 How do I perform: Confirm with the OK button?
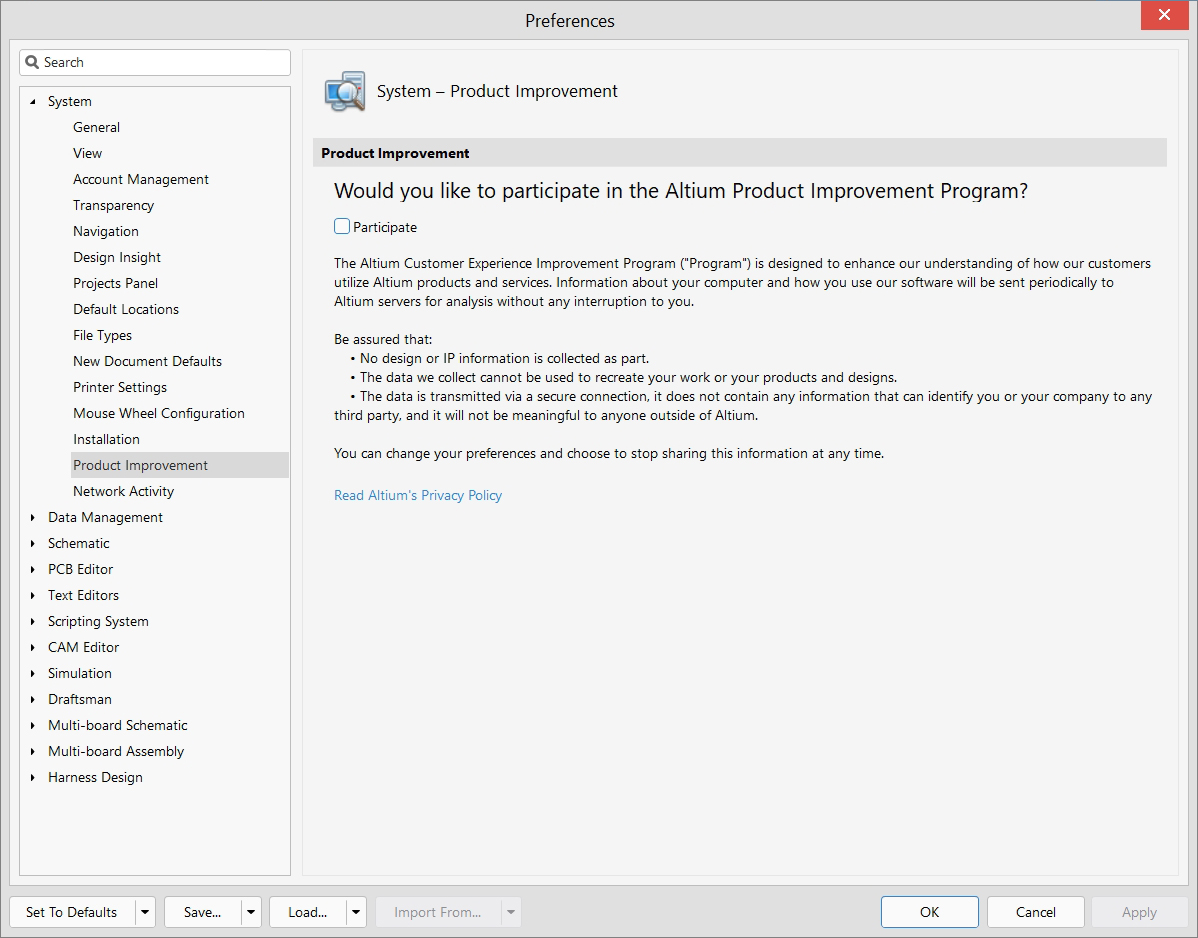pyautogui.click(x=929, y=912)
